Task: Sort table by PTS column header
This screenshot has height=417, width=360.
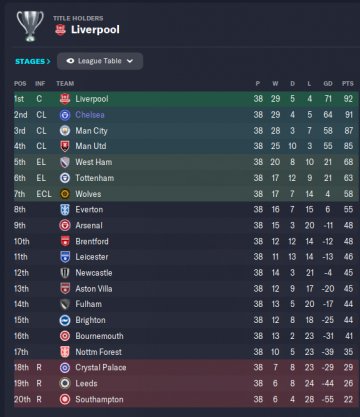Action: (x=347, y=84)
